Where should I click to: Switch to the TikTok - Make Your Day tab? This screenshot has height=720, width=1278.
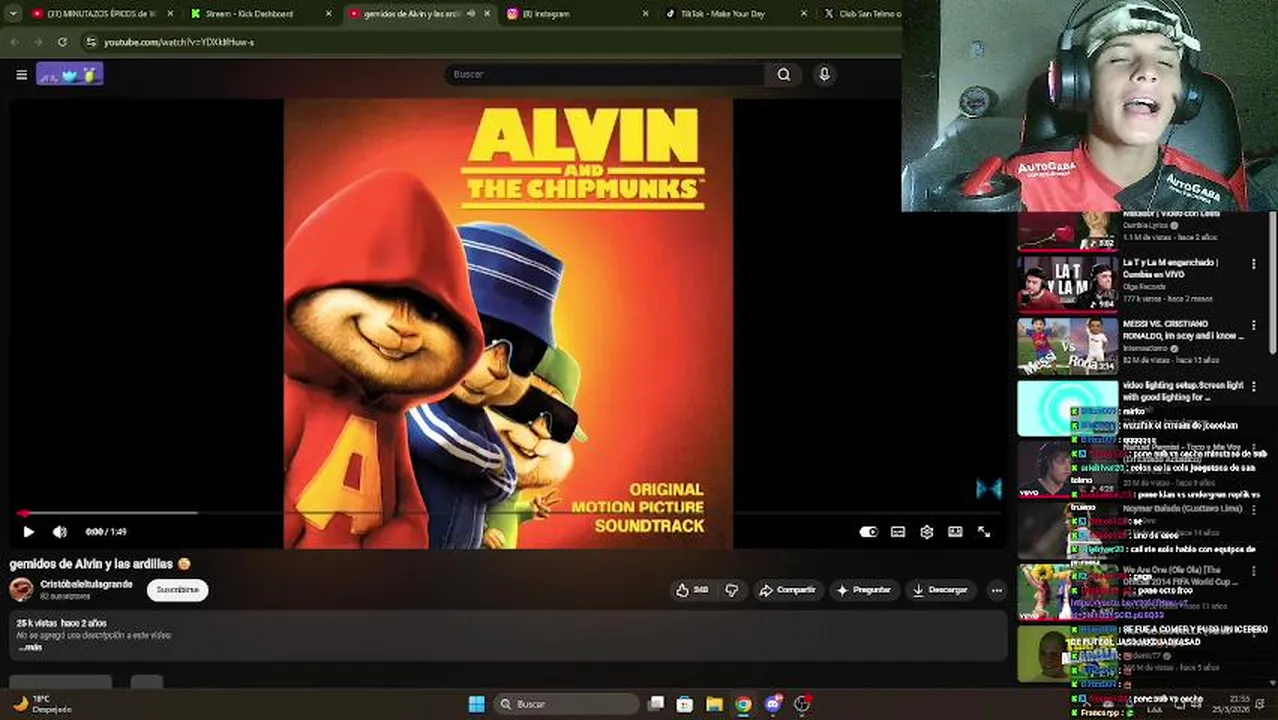(735, 14)
